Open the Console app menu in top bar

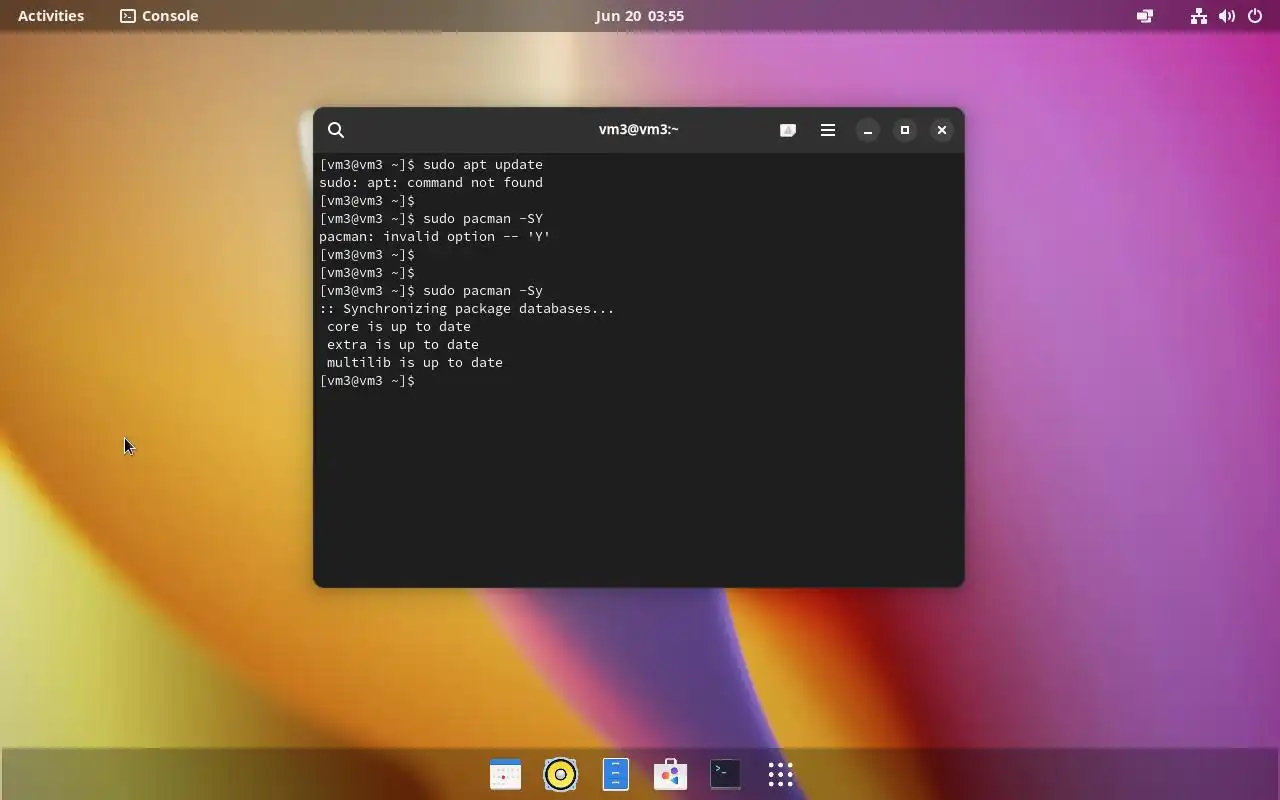pyautogui.click(x=159, y=16)
